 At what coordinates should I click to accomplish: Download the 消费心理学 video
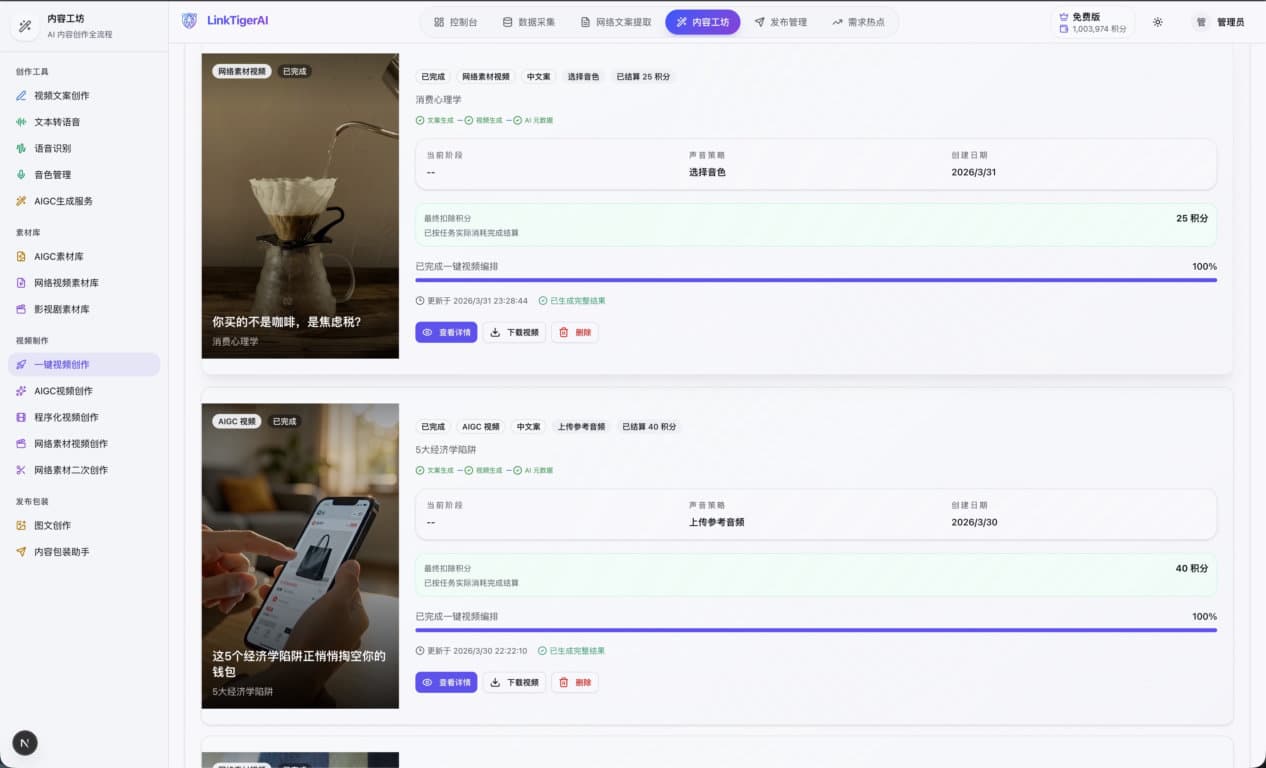point(514,333)
